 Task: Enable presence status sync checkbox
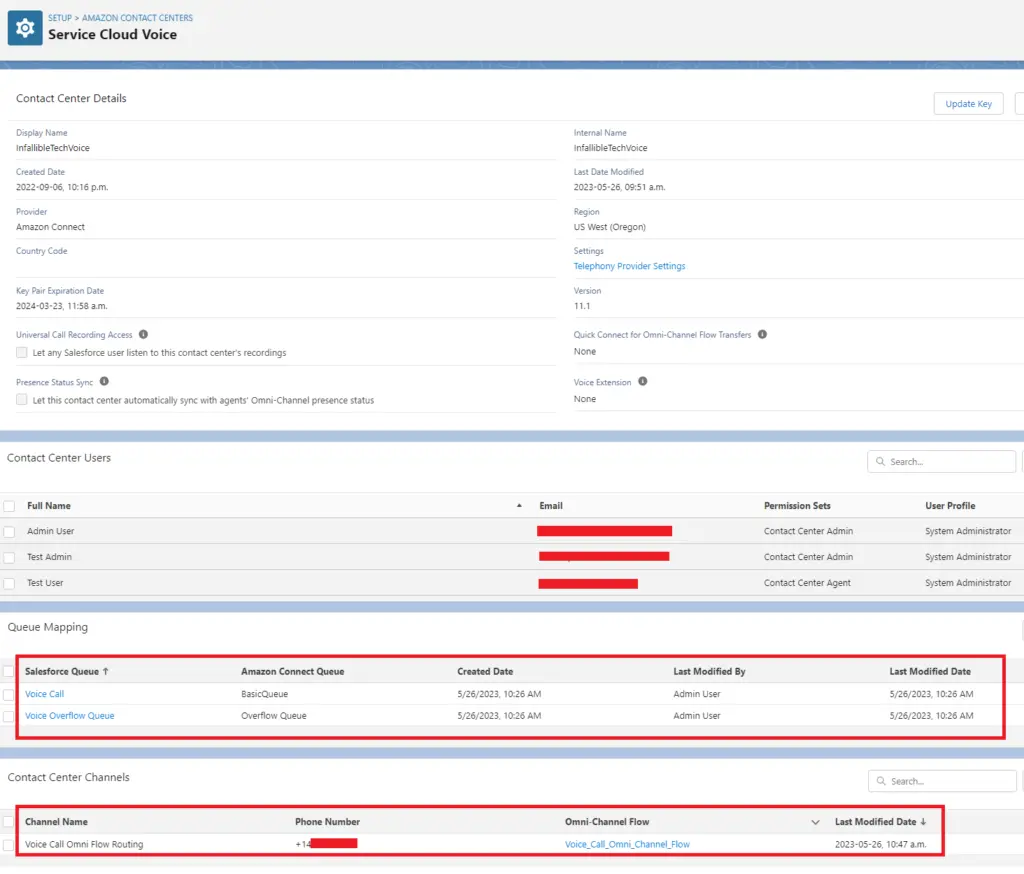(x=22, y=400)
